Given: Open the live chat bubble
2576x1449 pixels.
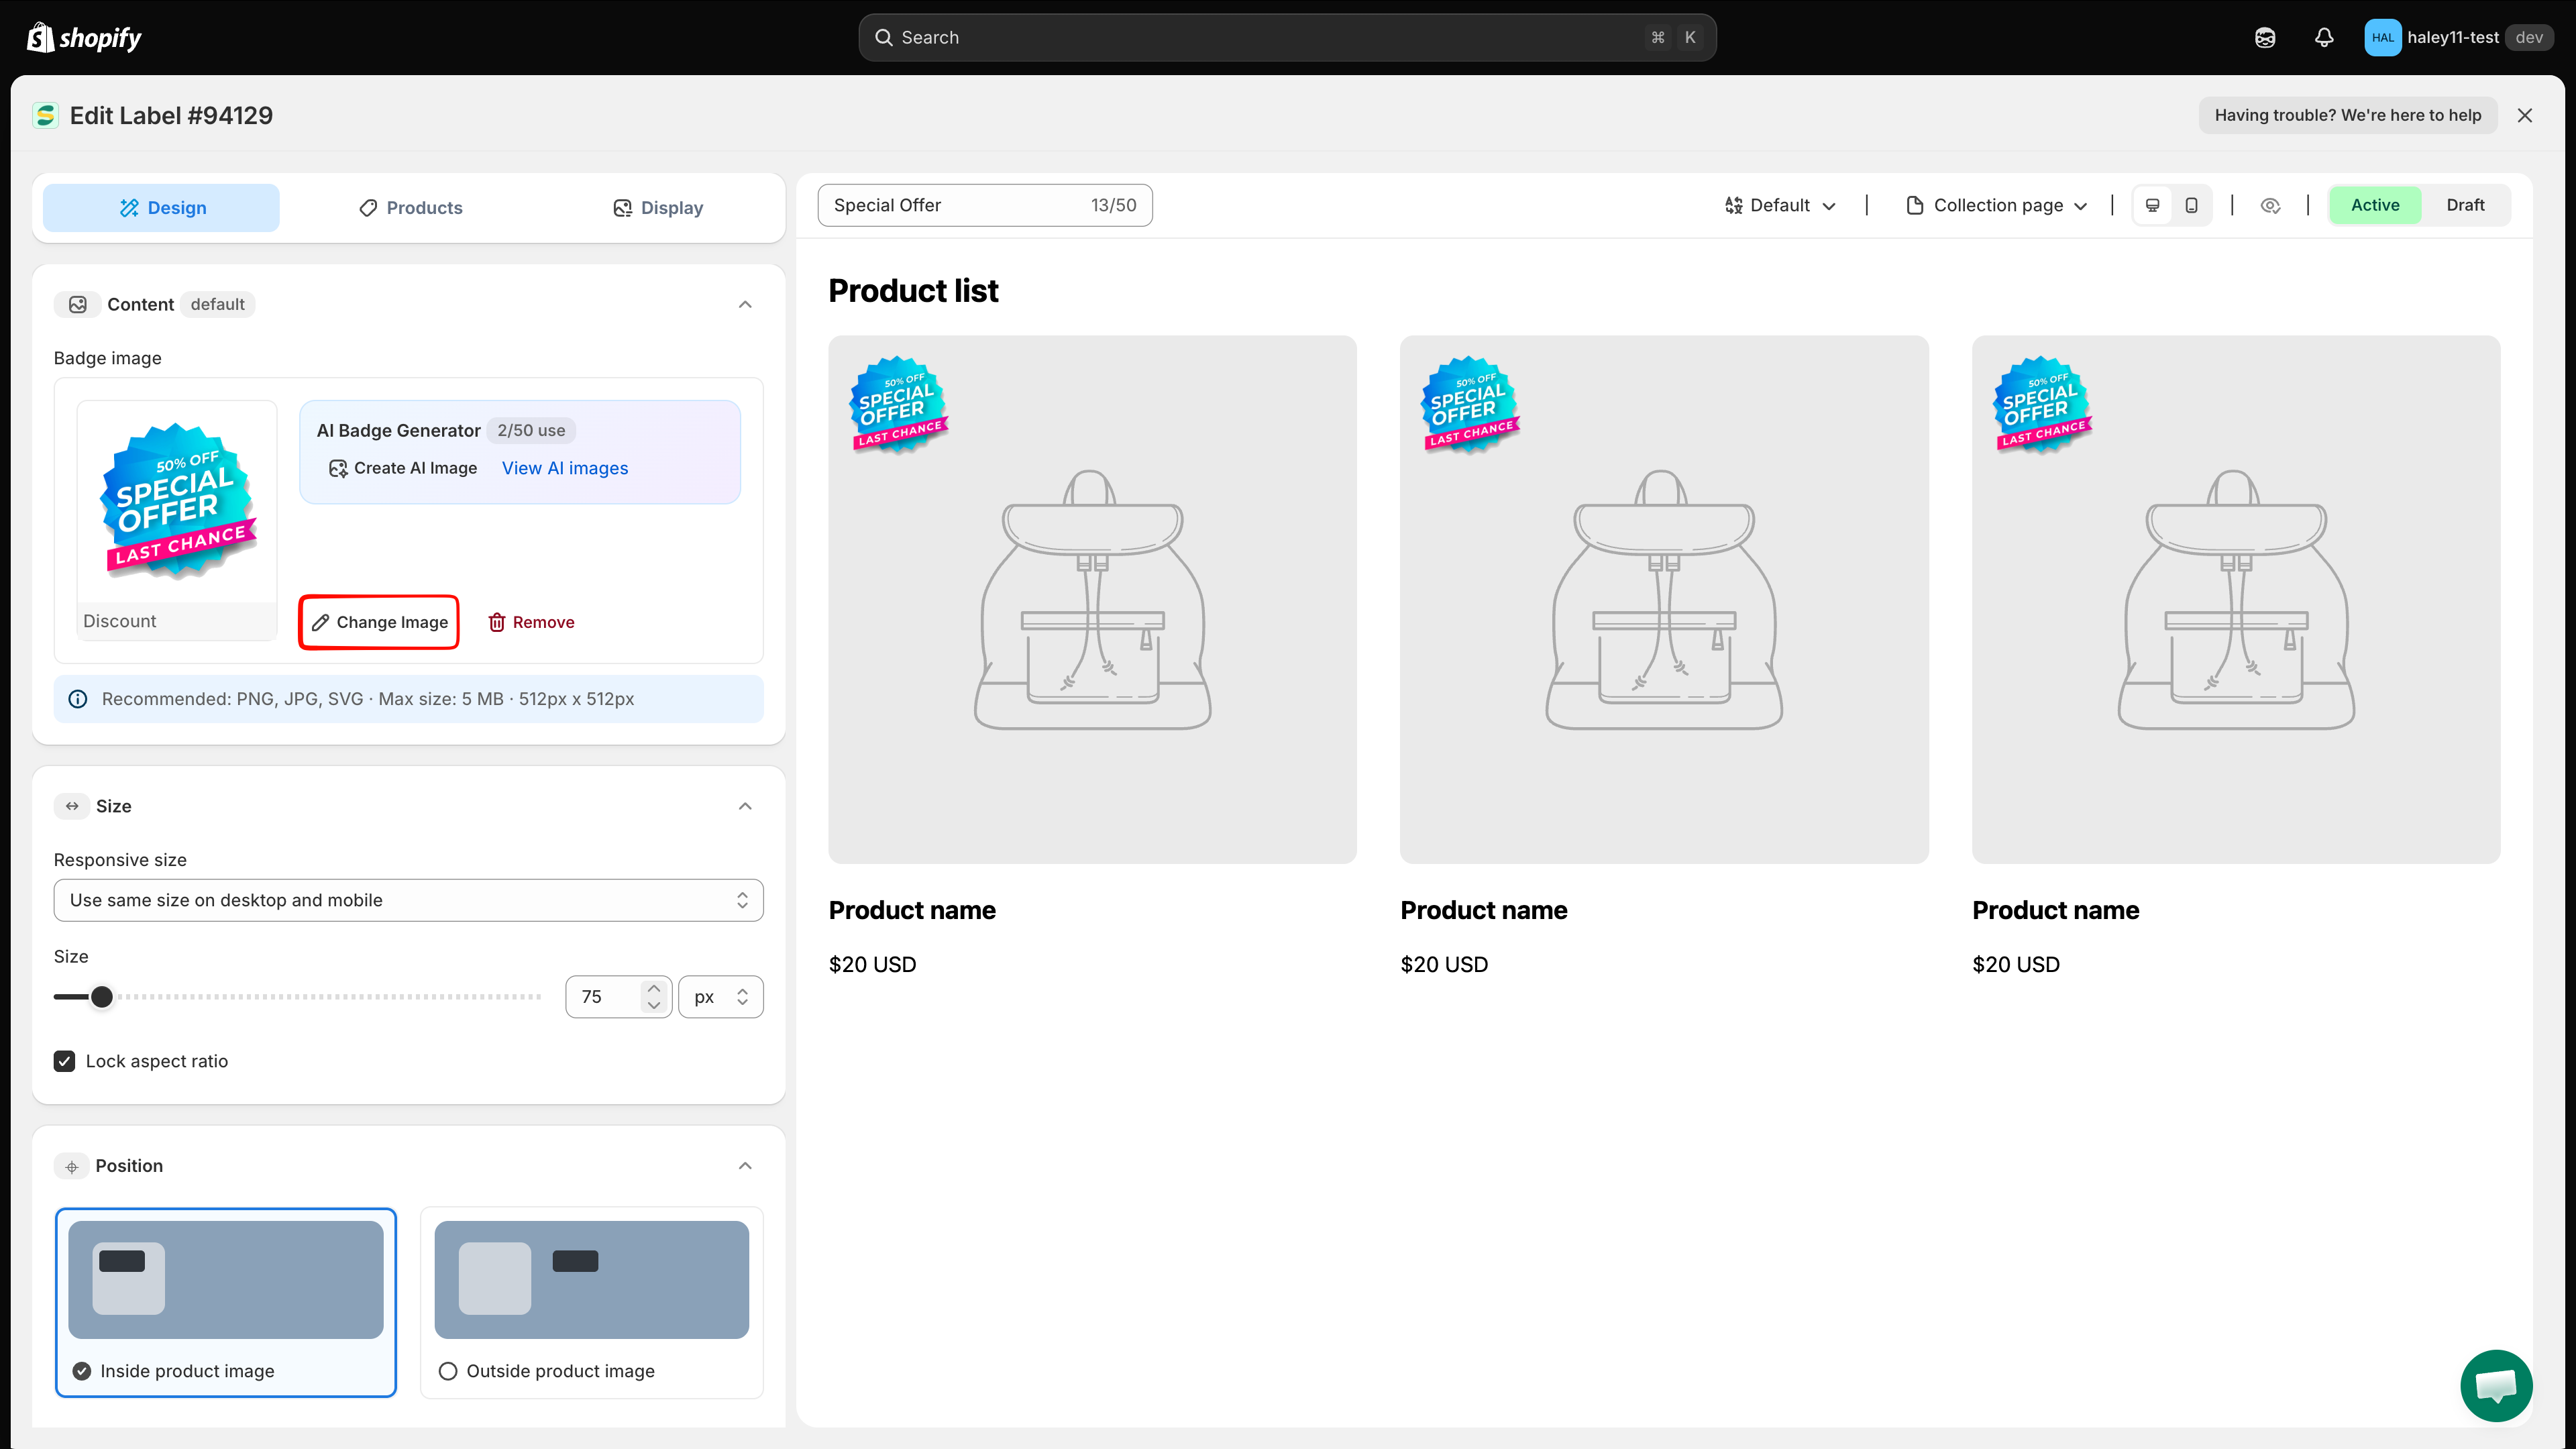Looking at the screenshot, I should [2496, 1385].
